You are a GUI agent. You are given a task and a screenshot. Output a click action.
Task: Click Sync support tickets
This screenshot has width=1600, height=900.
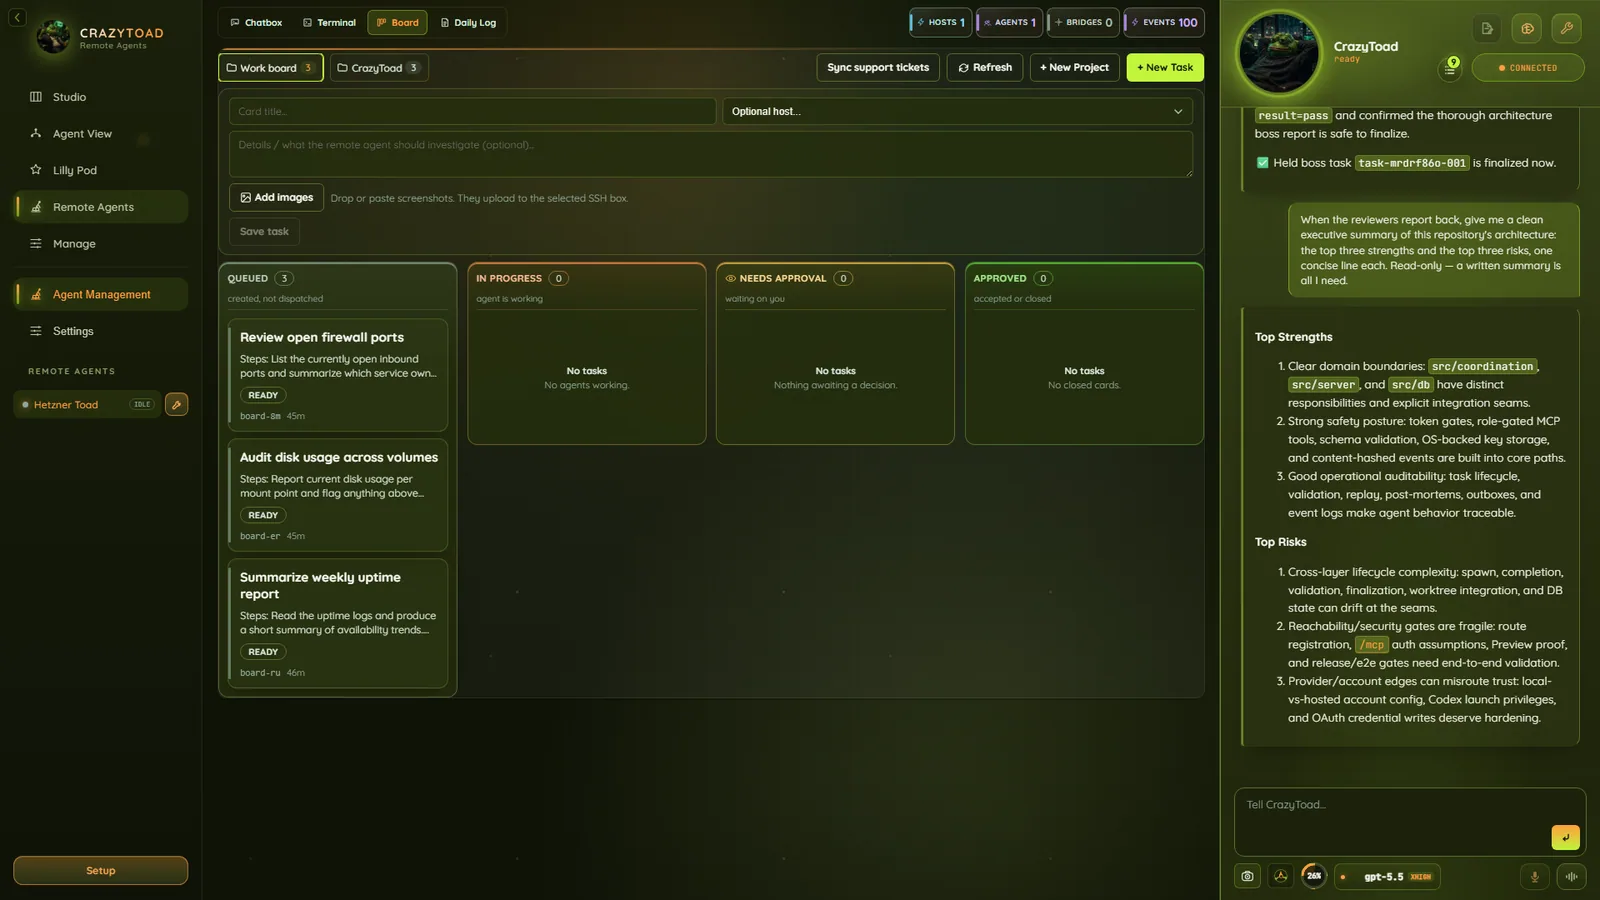(x=878, y=68)
